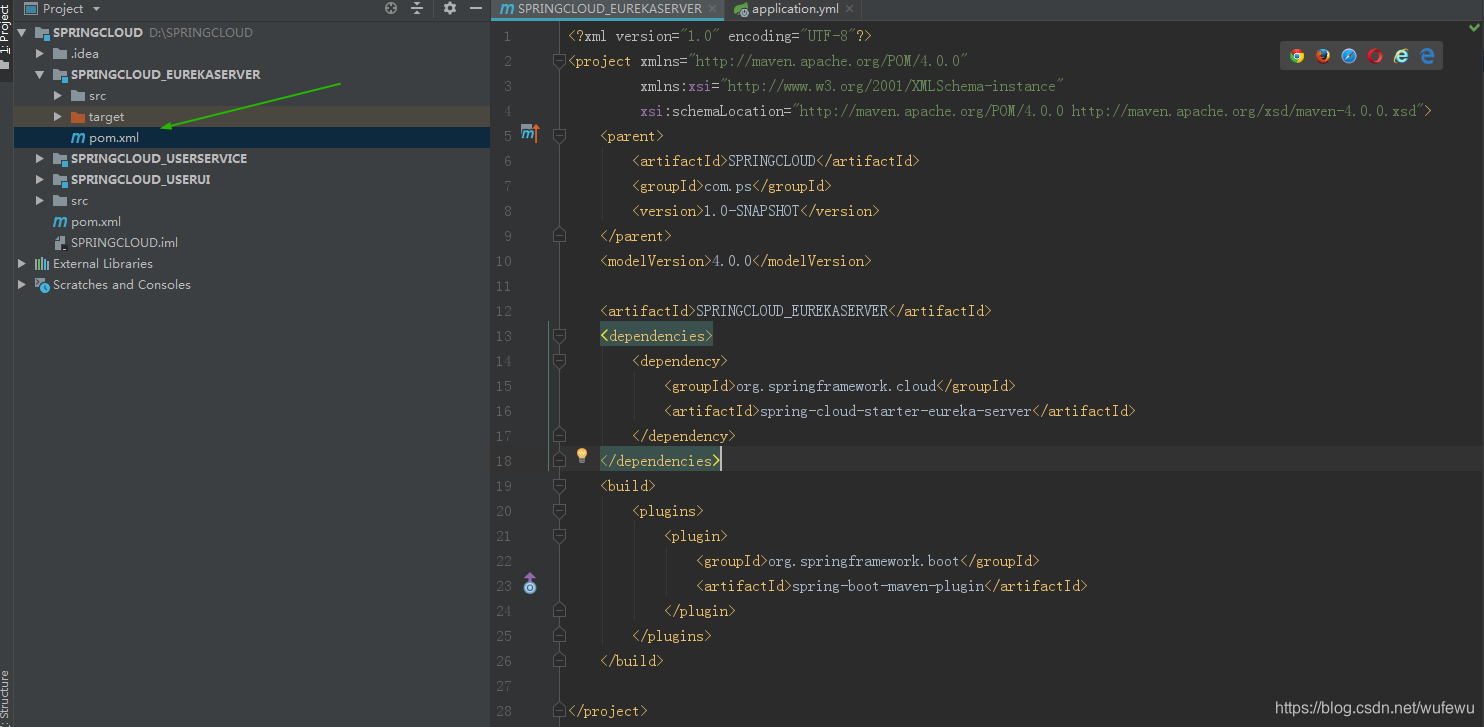The height and width of the screenshot is (727, 1484).
Task: Click the light bulb intention icon
Action: pyautogui.click(x=582, y=456)
